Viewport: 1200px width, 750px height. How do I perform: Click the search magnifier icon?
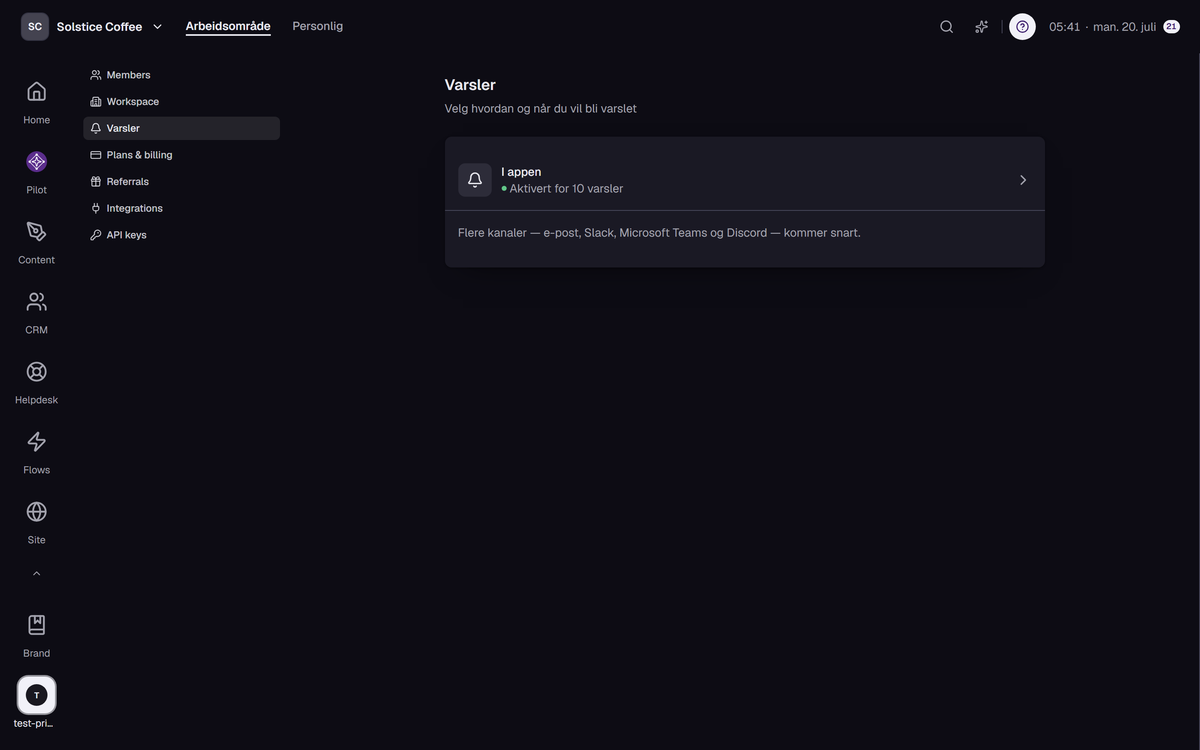pyautogui.click(x=946, y=27)
